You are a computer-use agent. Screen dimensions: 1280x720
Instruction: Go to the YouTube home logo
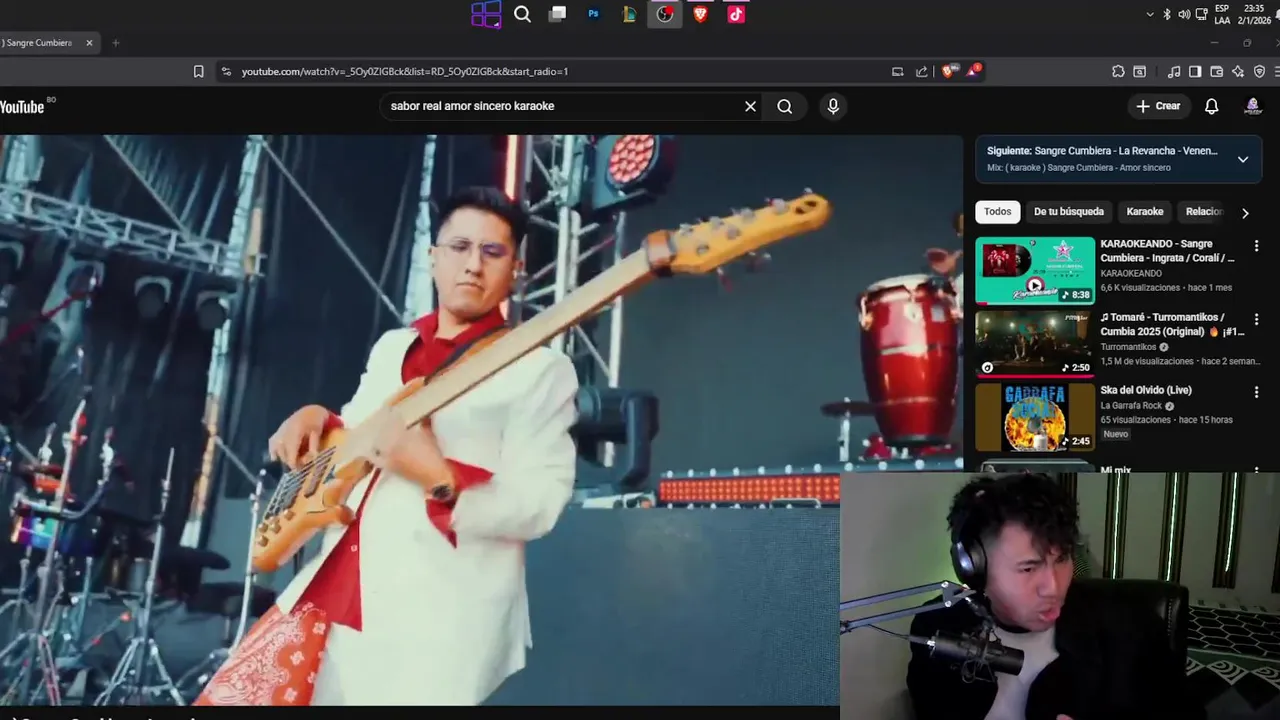click(24, 106)
